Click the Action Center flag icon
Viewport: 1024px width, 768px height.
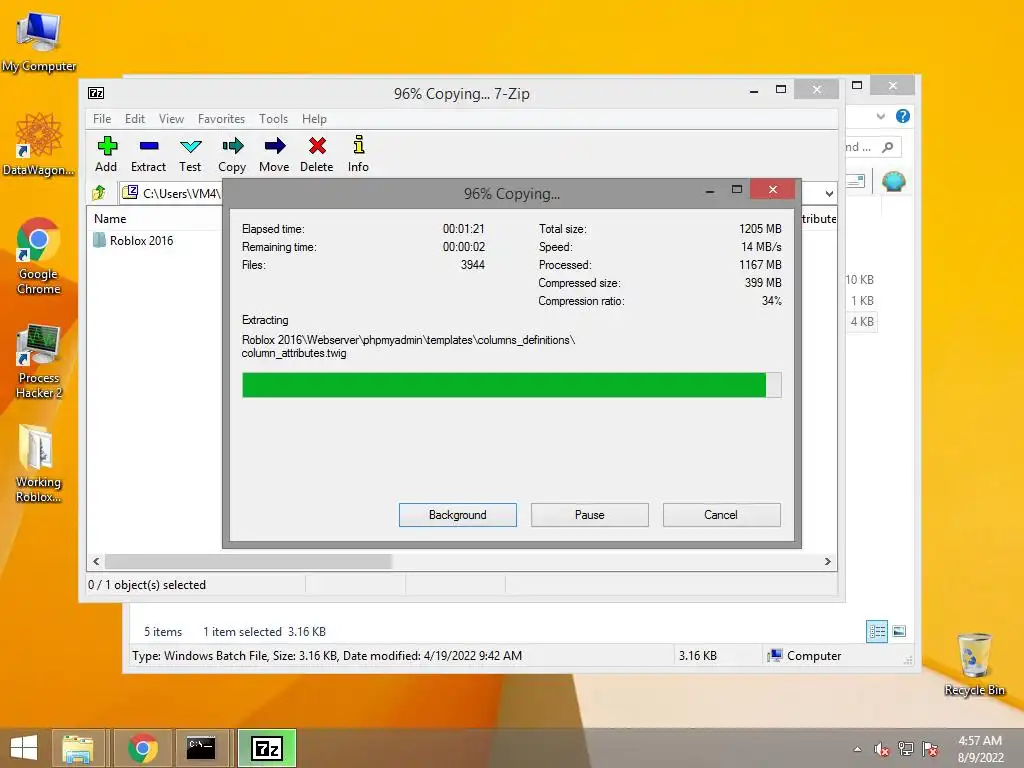pyautogui.click(x=930, y=749)
